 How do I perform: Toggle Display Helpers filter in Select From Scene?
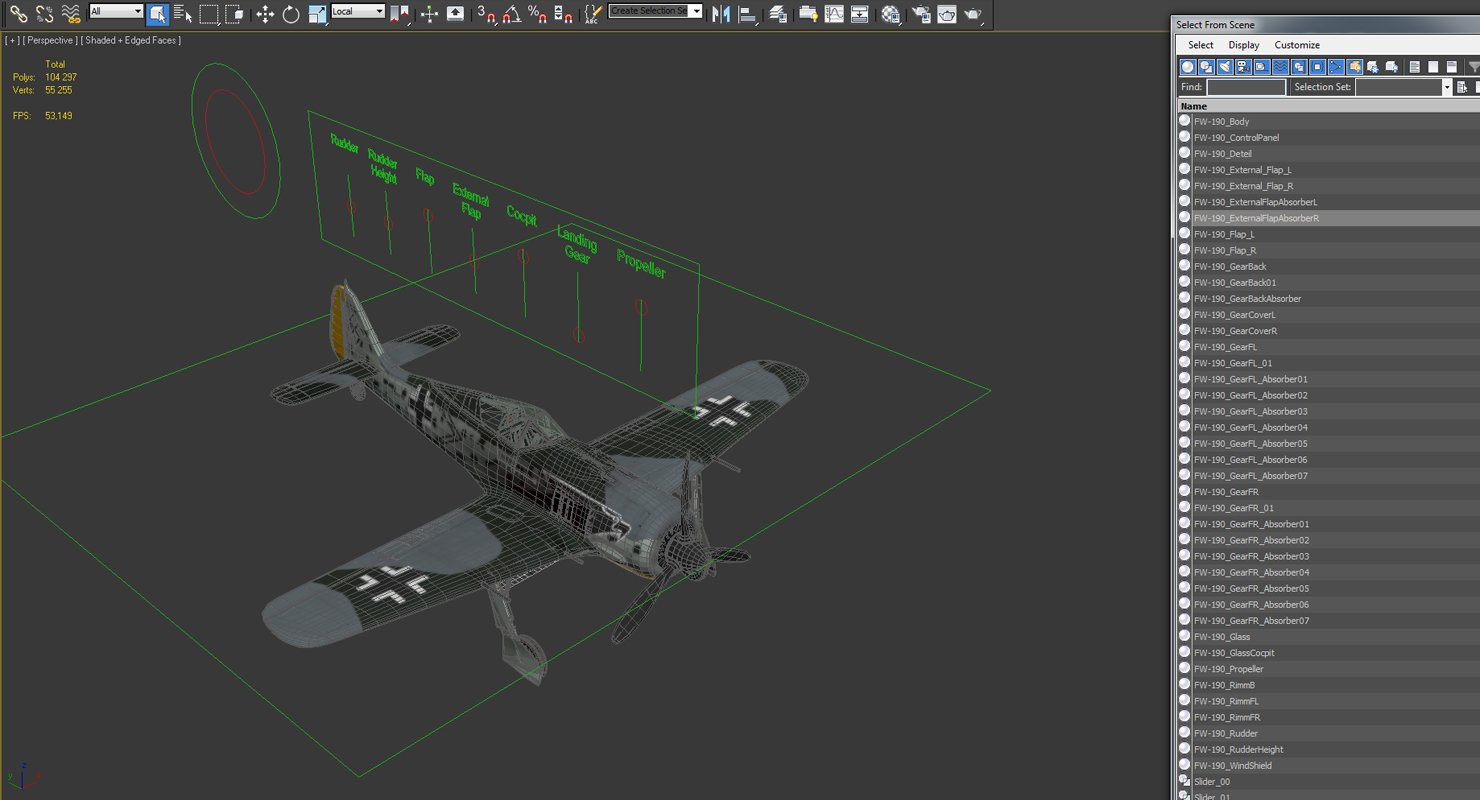1261,67
